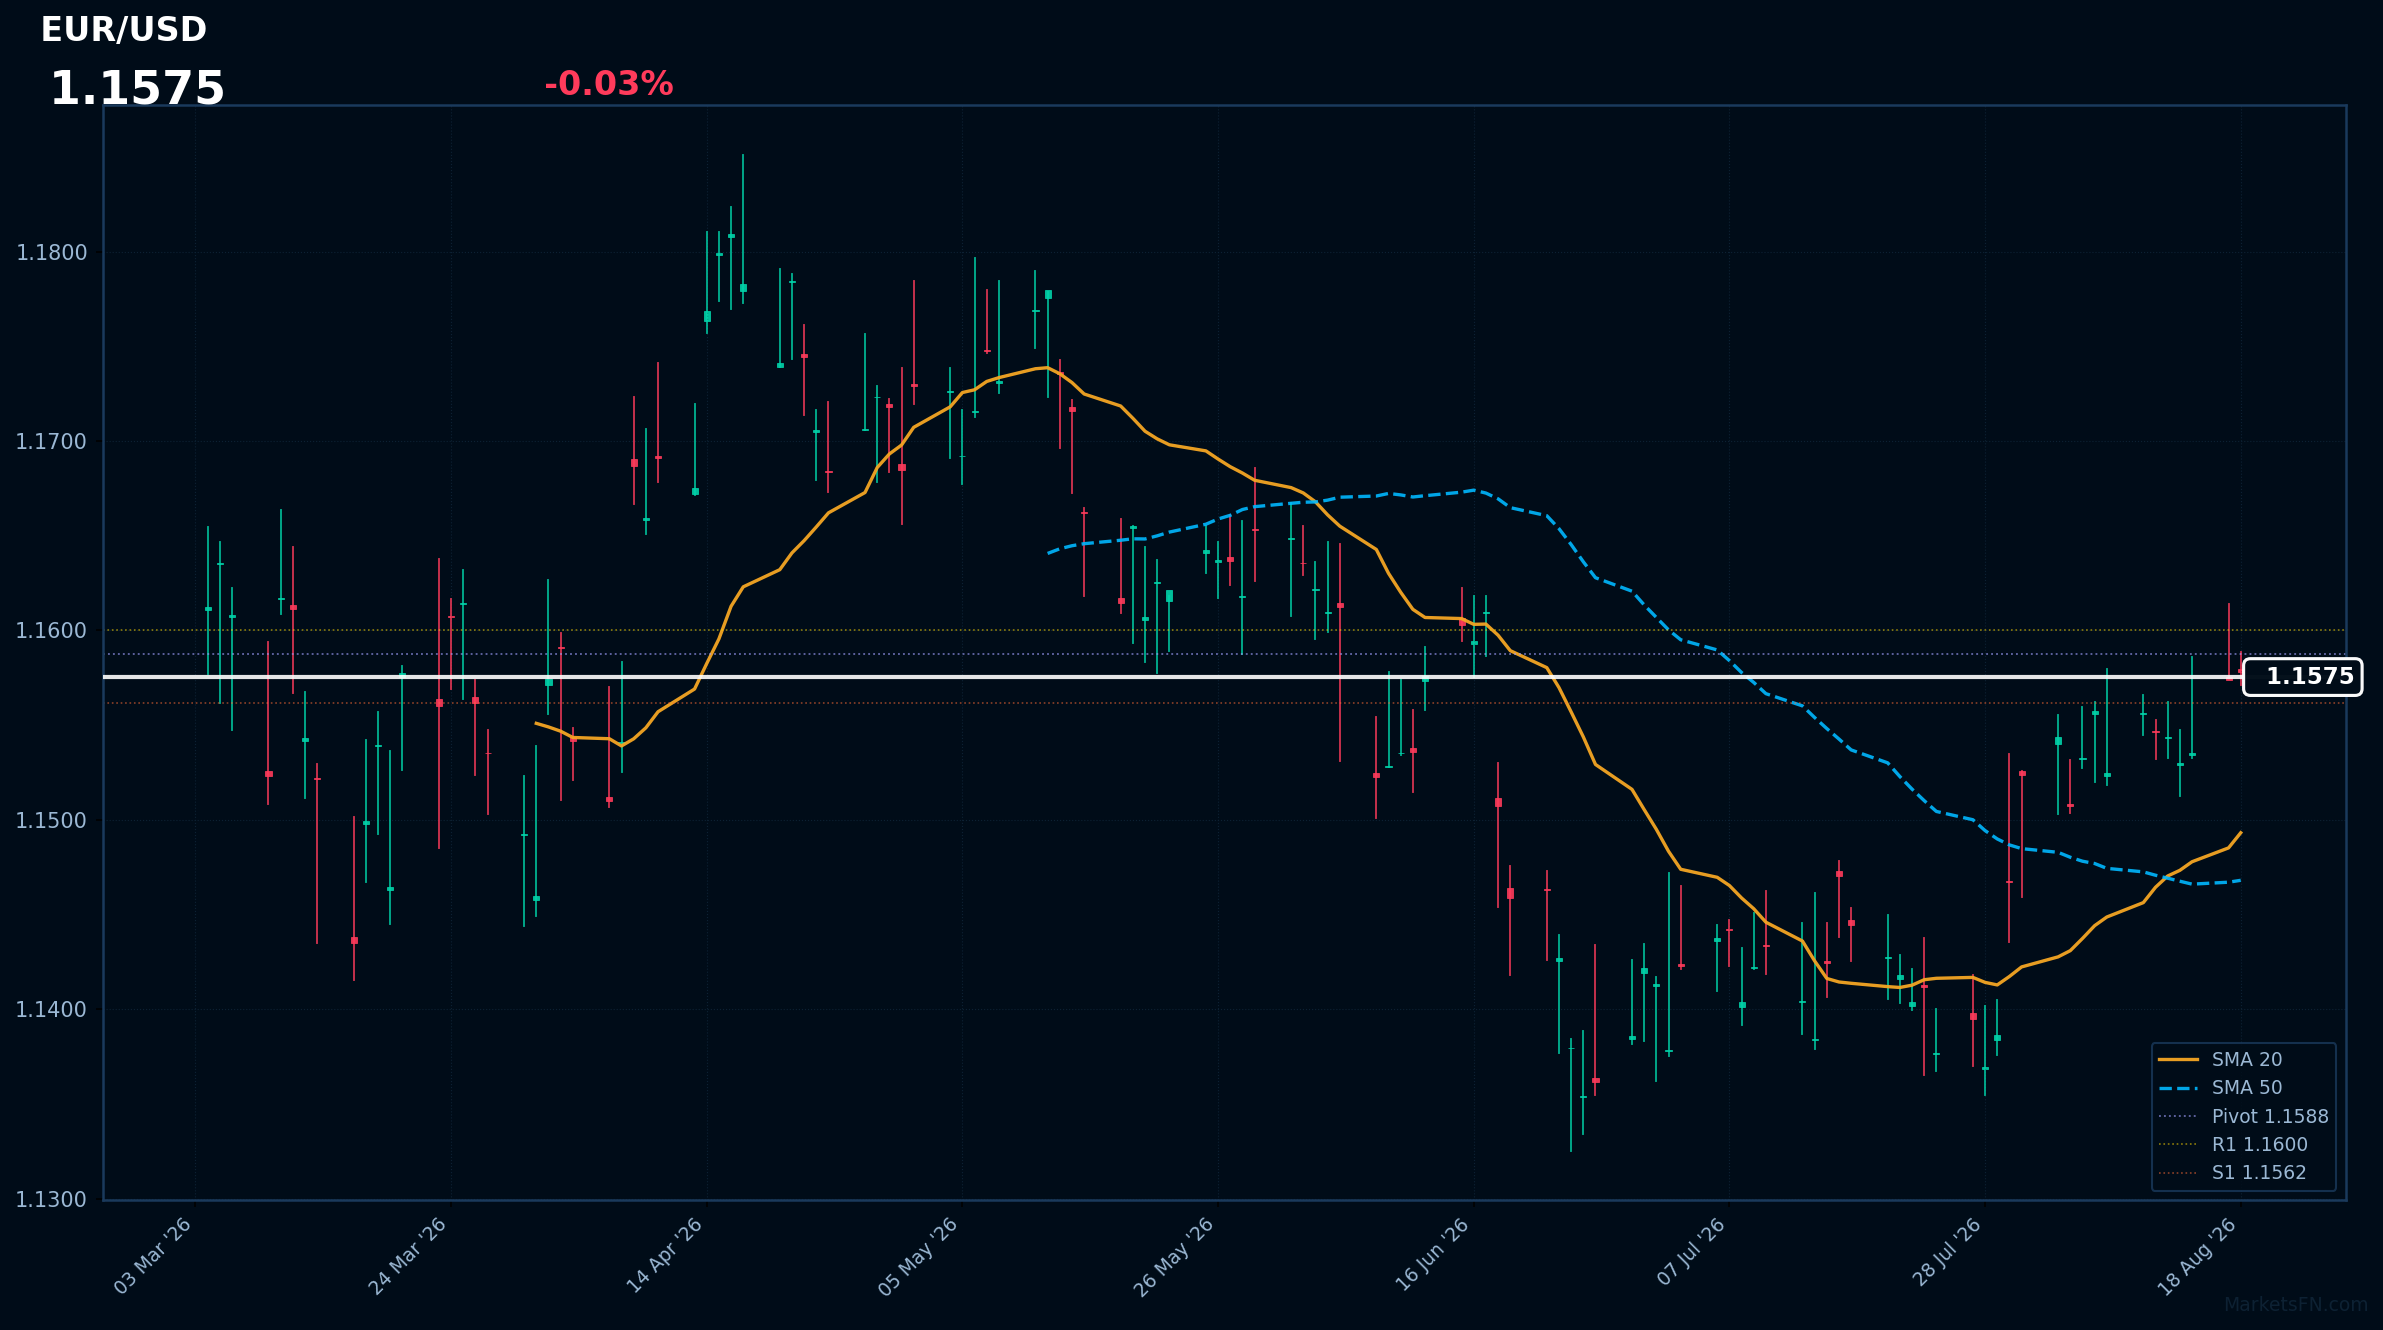This screenshot has width=2383, height=1330.
Task: Click the blue dashed SMA 50 sample in the legend
Action: pos(2178,1088)
